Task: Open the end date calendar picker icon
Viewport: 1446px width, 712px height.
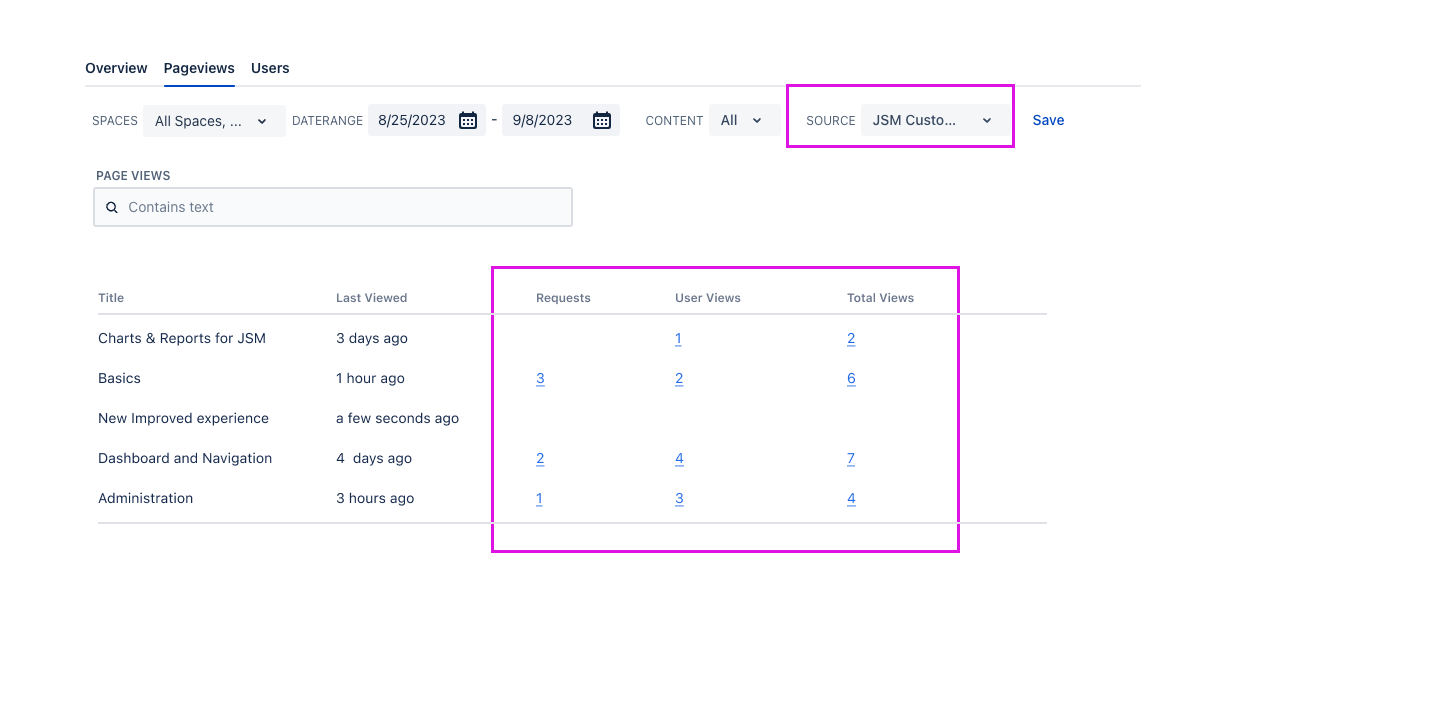Action: pyautogui.click(x=601, y=121)
